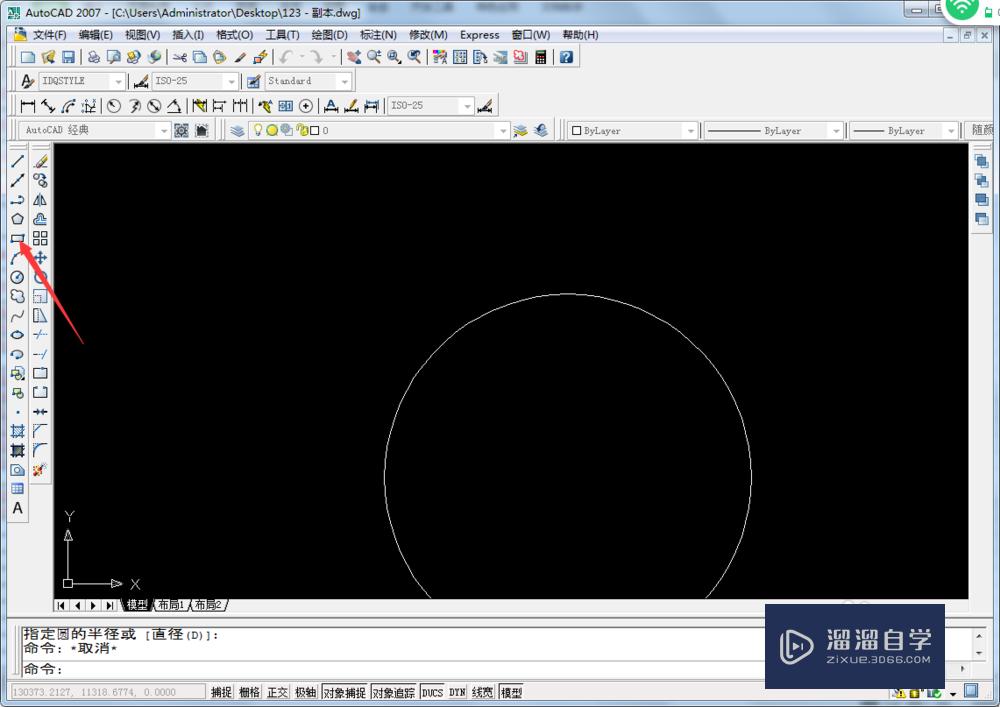Click the ByLayer lineweight control
Viewport: 1000px width, 707px height.
900,130
